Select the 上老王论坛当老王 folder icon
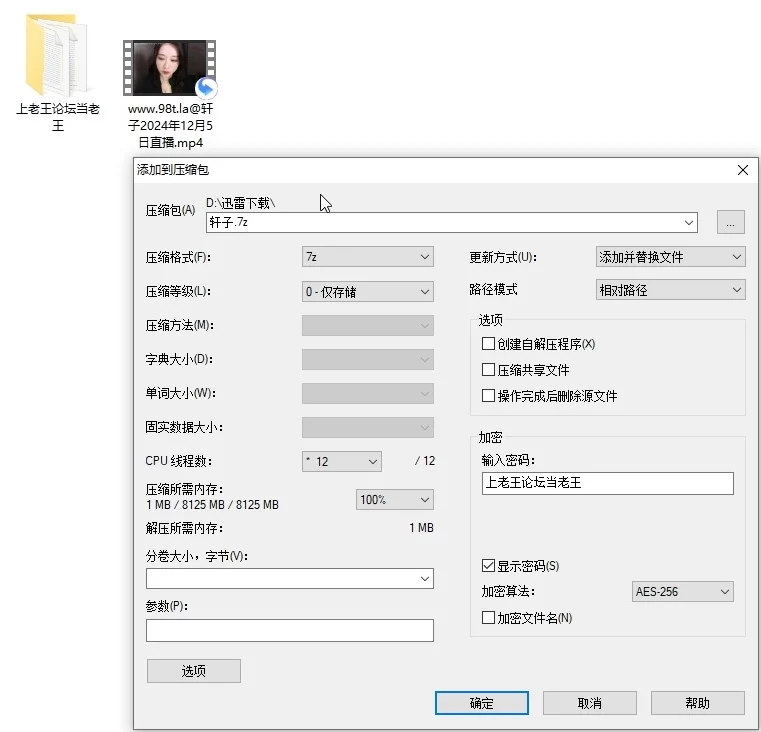761x732 pixels. click(x=57, y=55)
